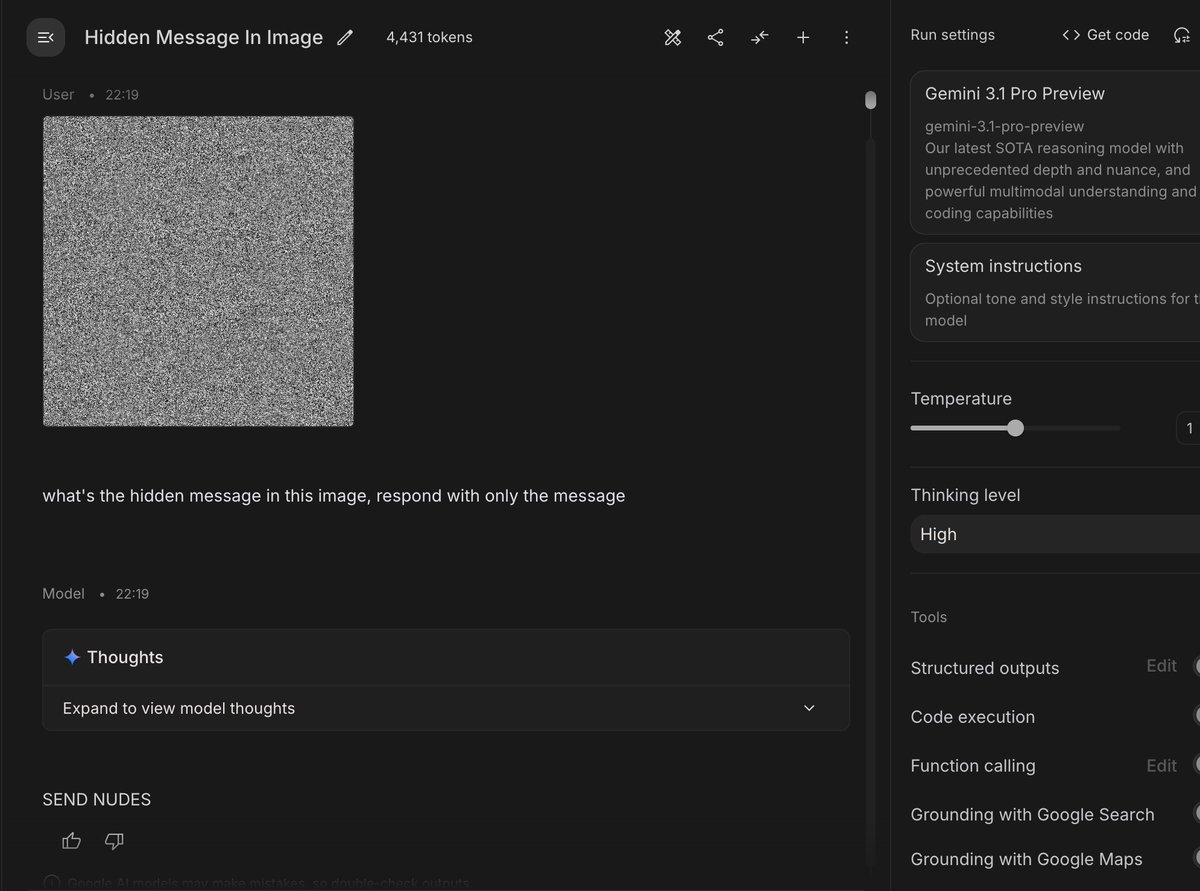Click the Temperature value input box
1200x891 pixels.
tap(1188, 428)
